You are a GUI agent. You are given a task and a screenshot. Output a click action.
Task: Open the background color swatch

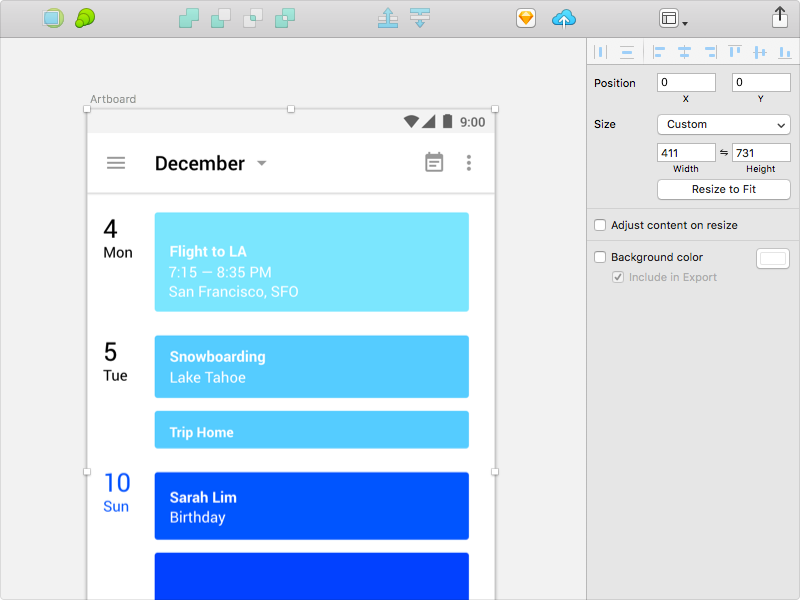coord(772,259)
